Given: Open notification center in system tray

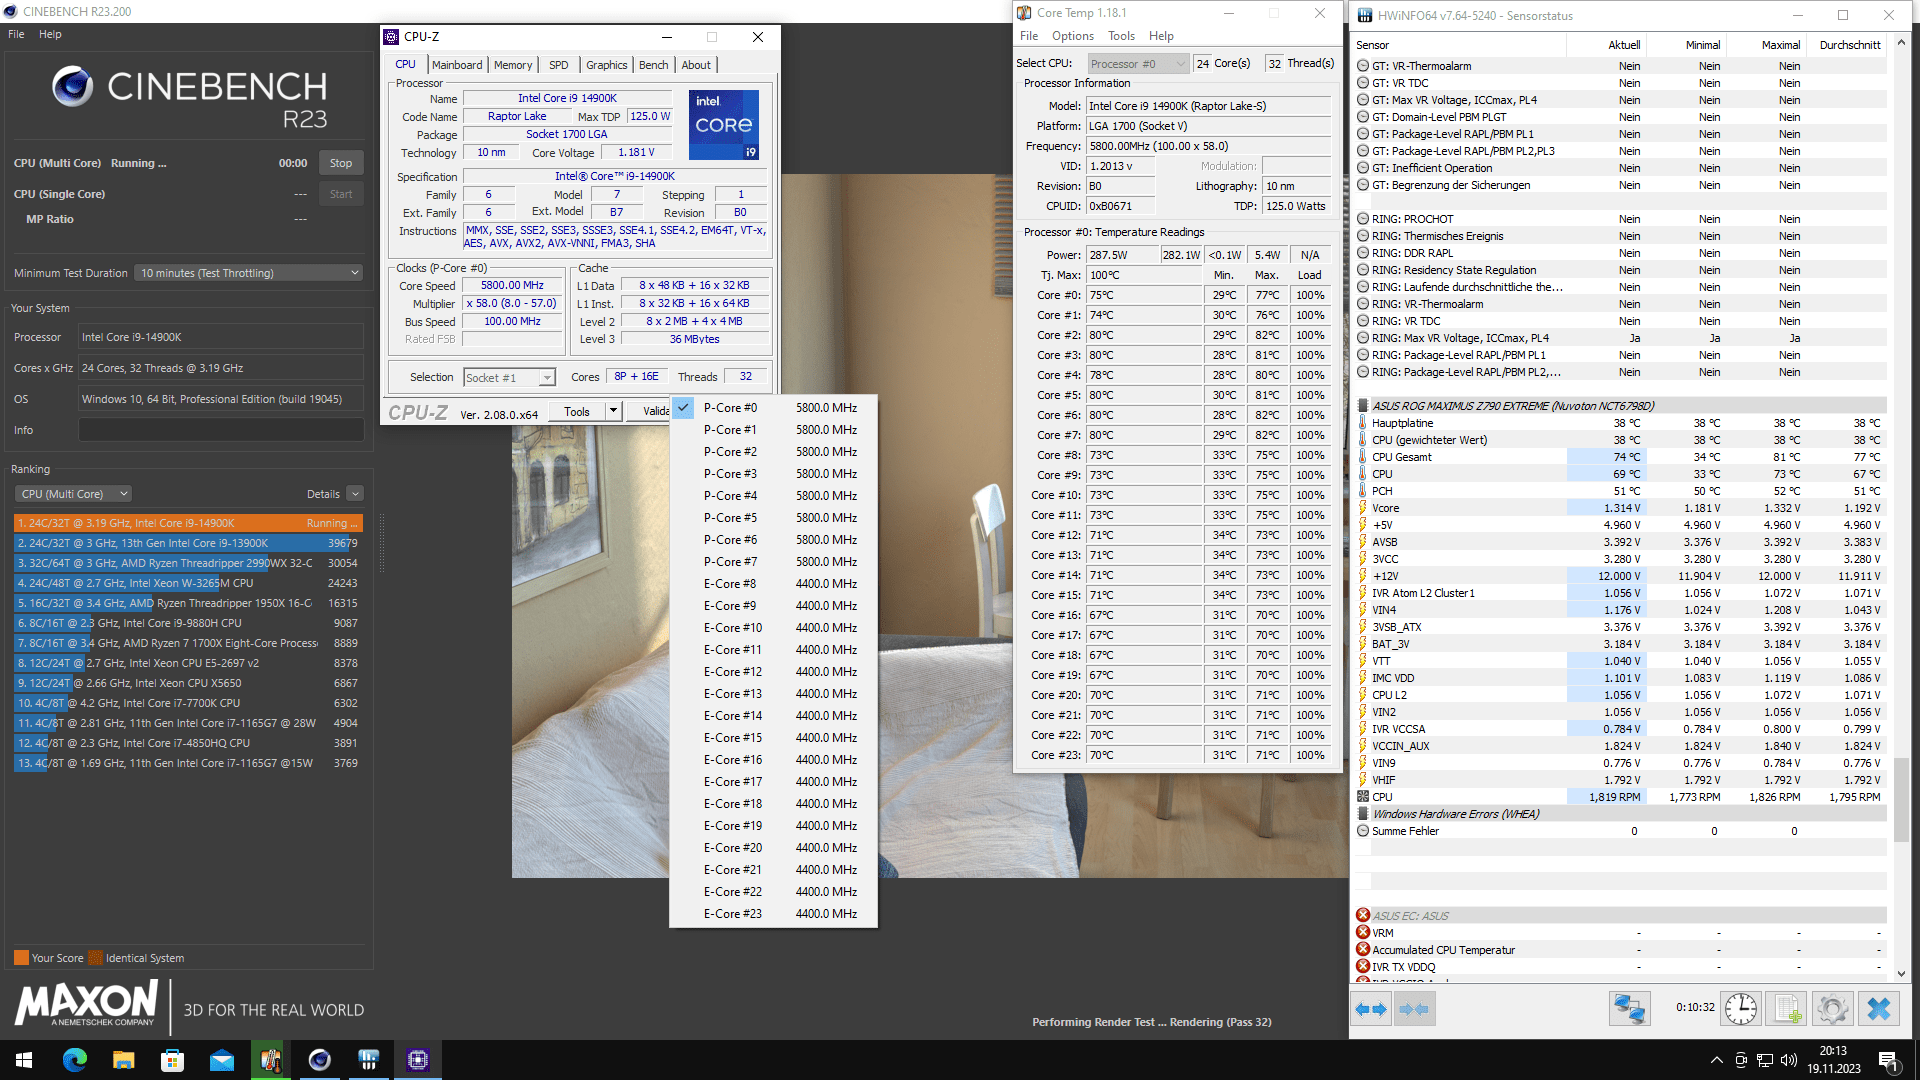Looking at the screenshot, I should pyautogui.click(x=1888, y=1060).
